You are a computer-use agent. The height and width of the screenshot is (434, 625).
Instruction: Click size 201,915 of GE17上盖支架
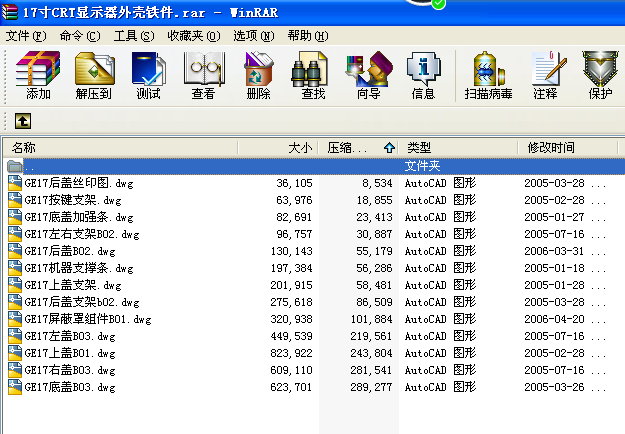[x=291, y=285]
